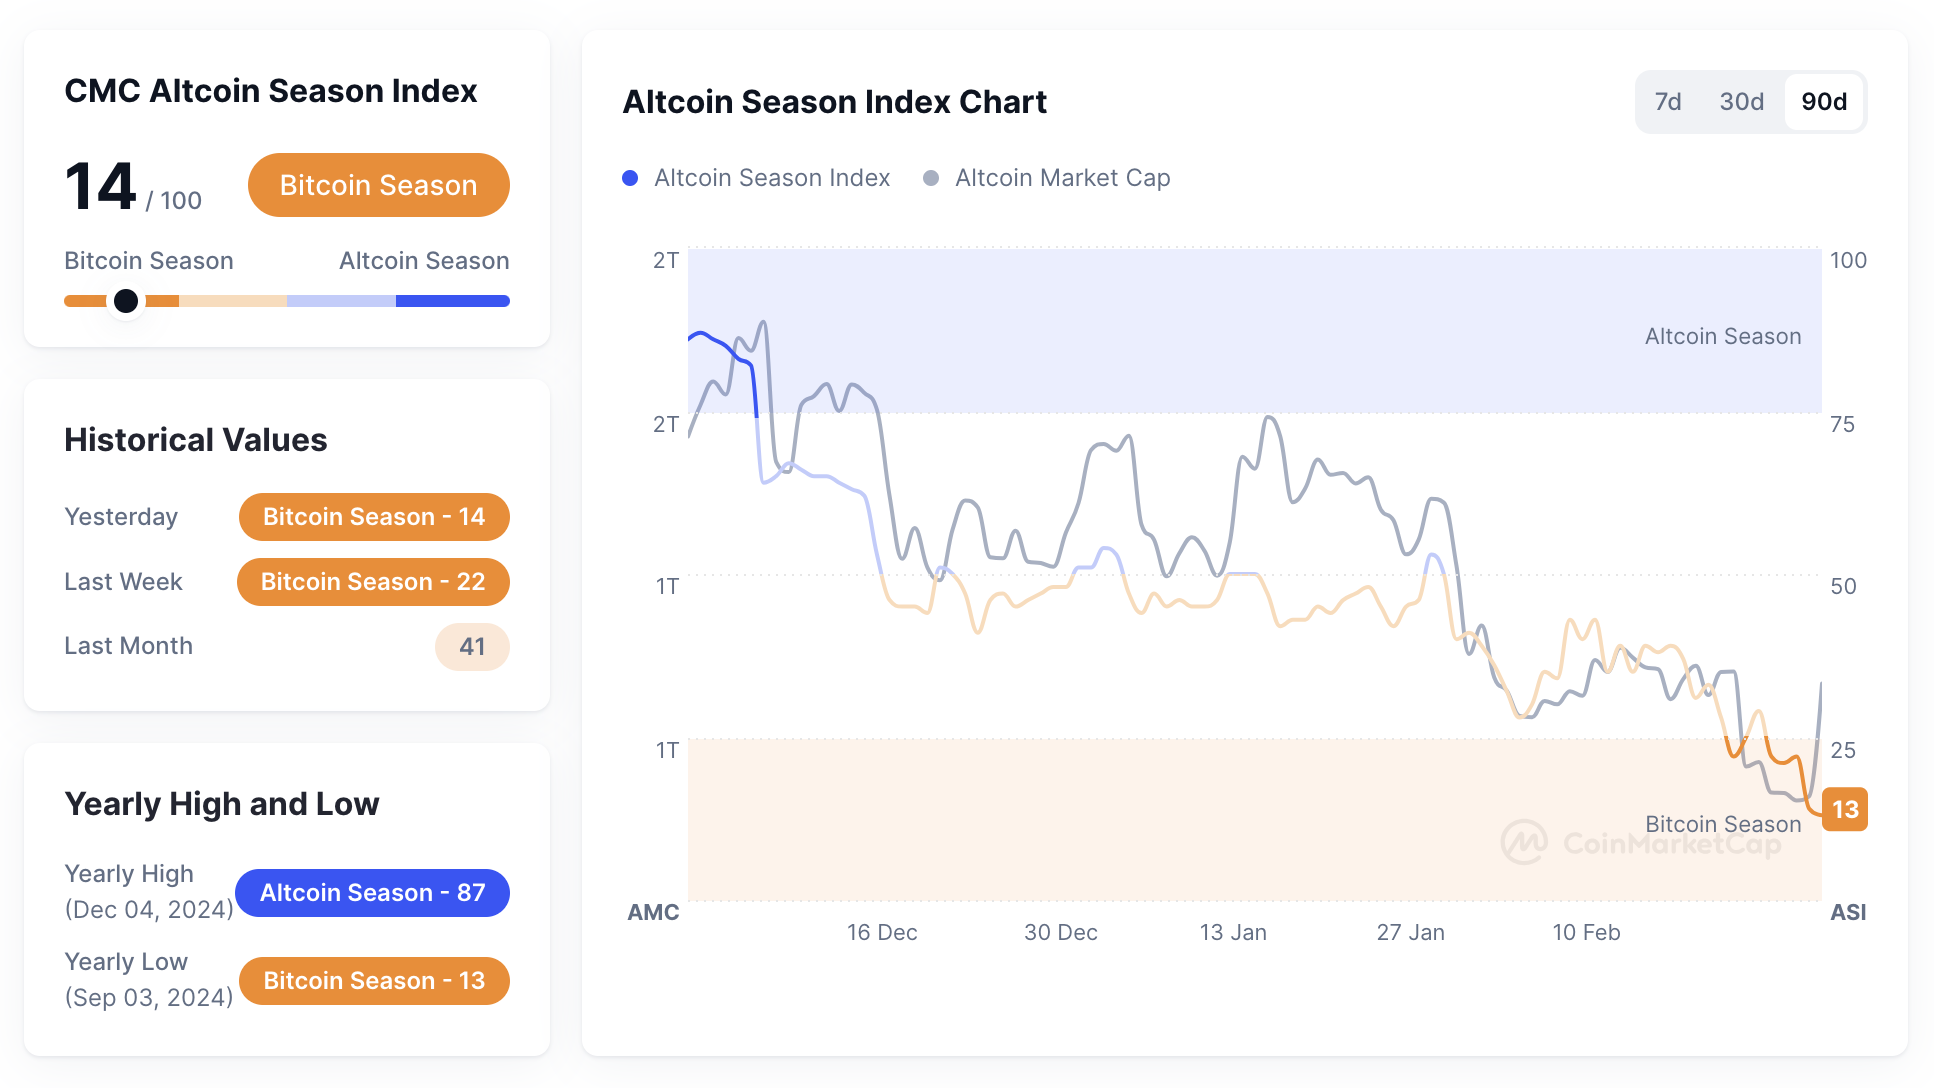Click the Last Week Bitcoin Season - 22 badge
The image size is (1934, 1088).
(372, 582)
